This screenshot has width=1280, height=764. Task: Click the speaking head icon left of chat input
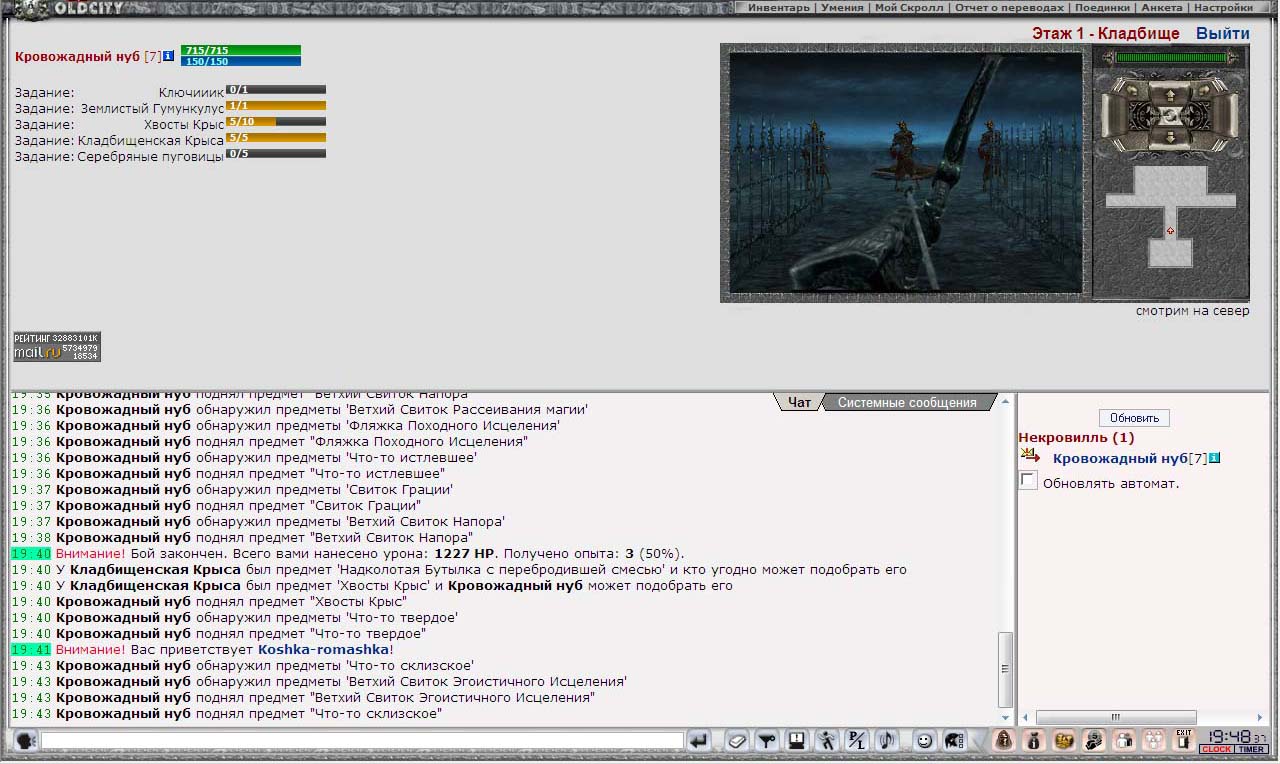pyautogui.click(x=26, y=741)
